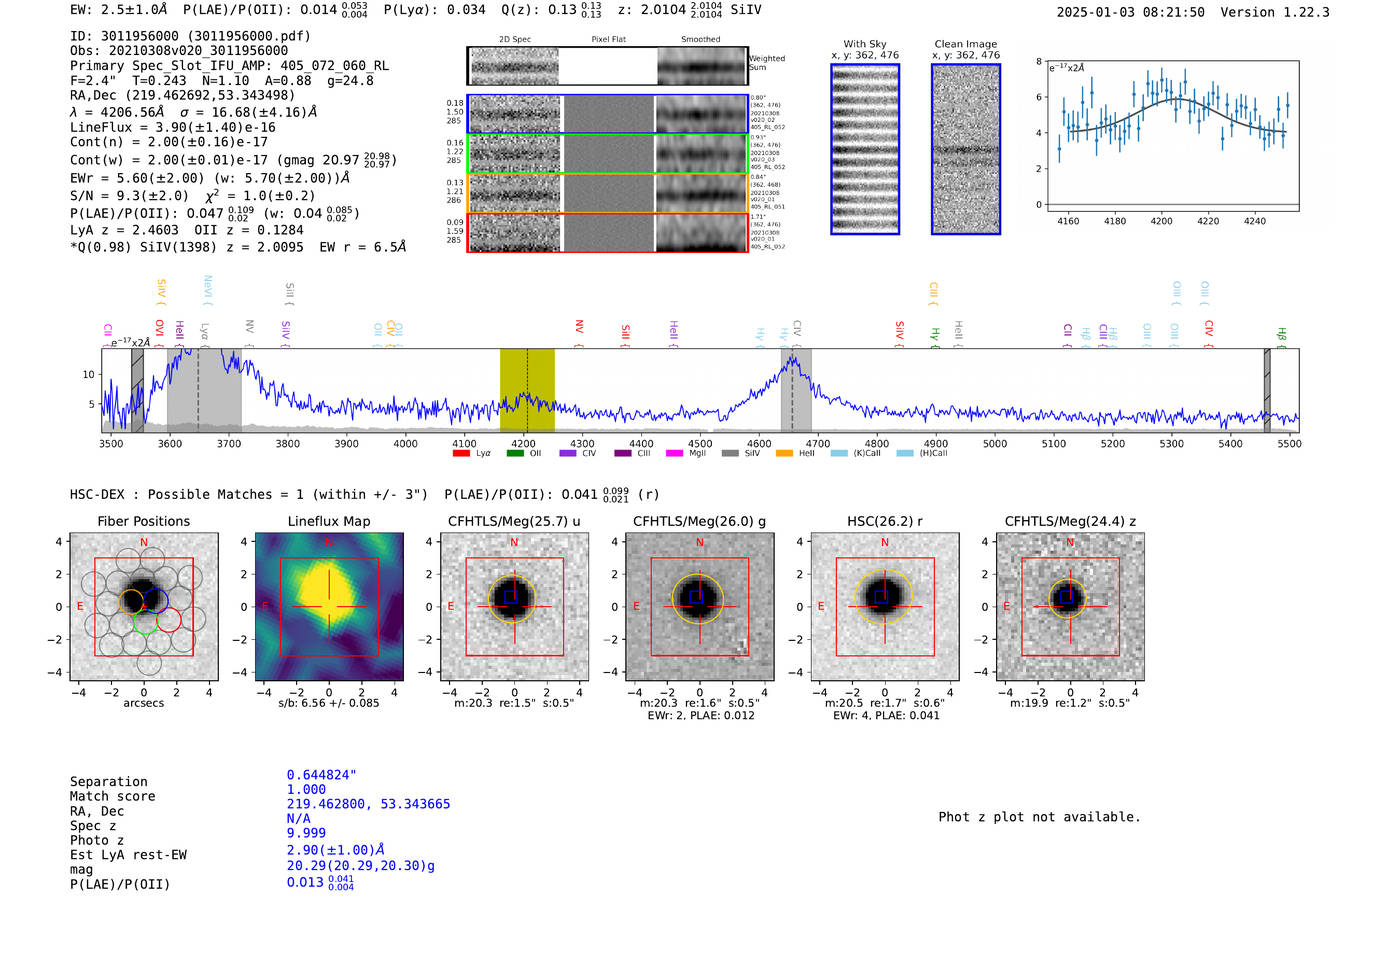
Task: Open the HSC(26.2) r cutout
Action: (x=884, y=607)
